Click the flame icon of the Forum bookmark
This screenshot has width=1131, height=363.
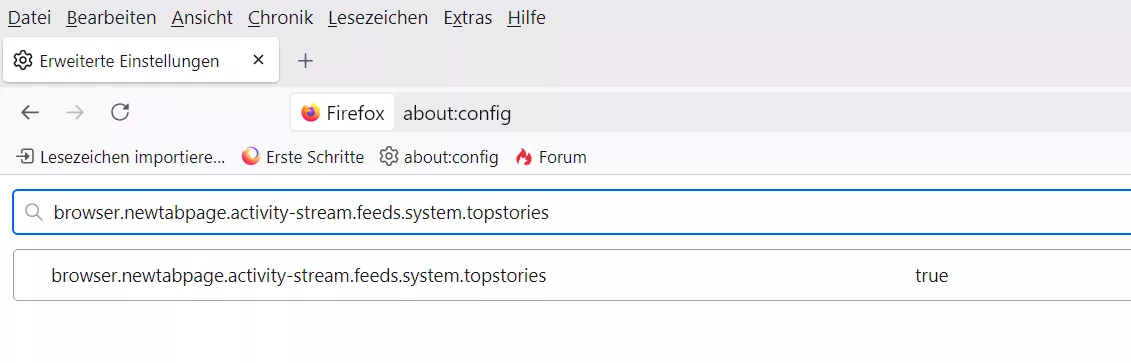[524, 157]
